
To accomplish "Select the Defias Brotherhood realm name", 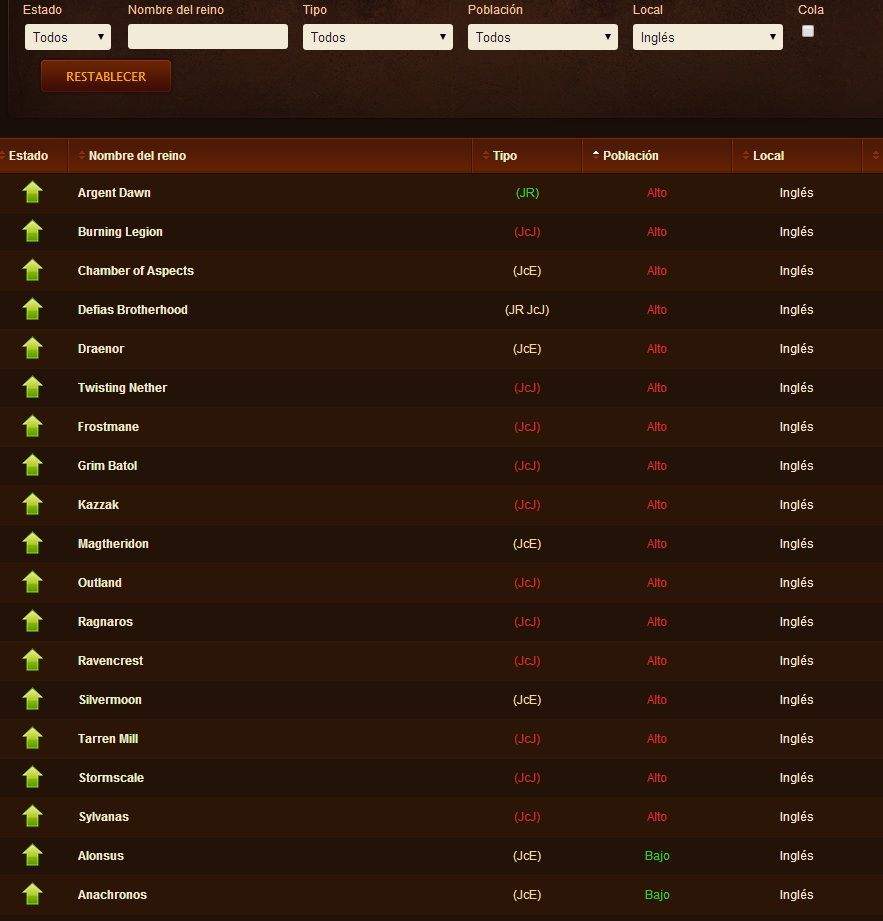I will [x=133, y=310].
